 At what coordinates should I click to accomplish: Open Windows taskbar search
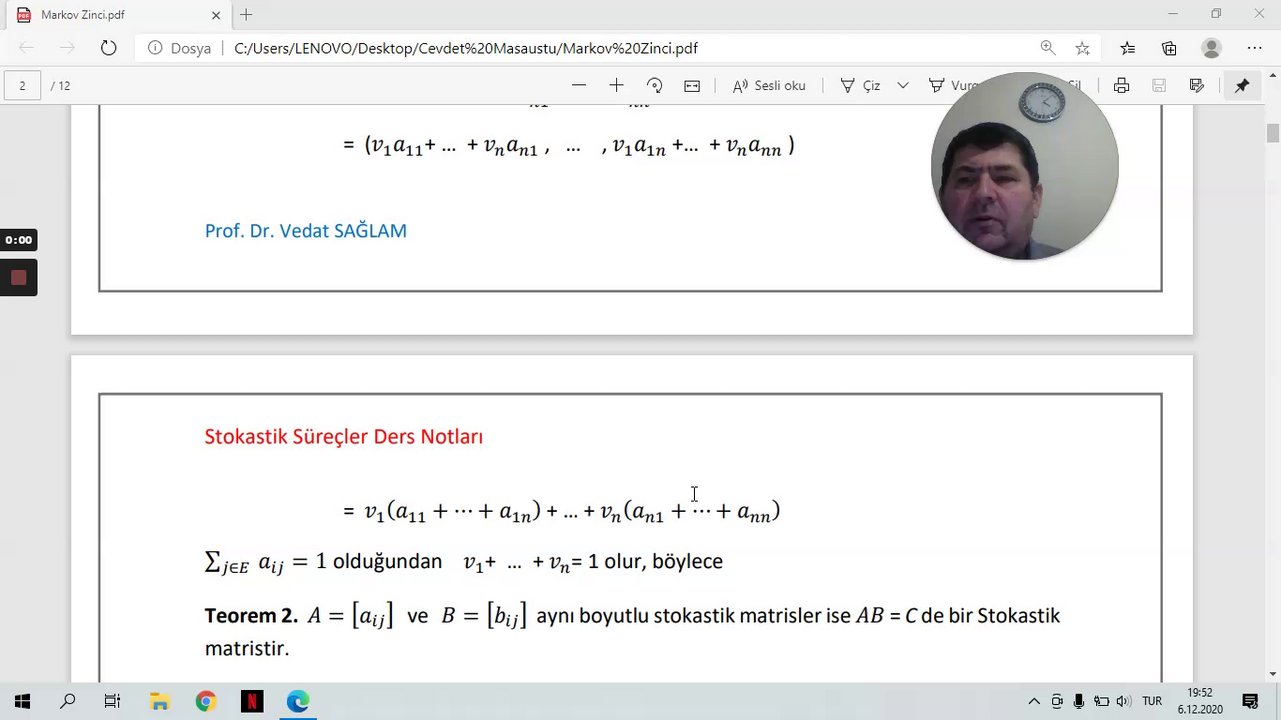67,701
